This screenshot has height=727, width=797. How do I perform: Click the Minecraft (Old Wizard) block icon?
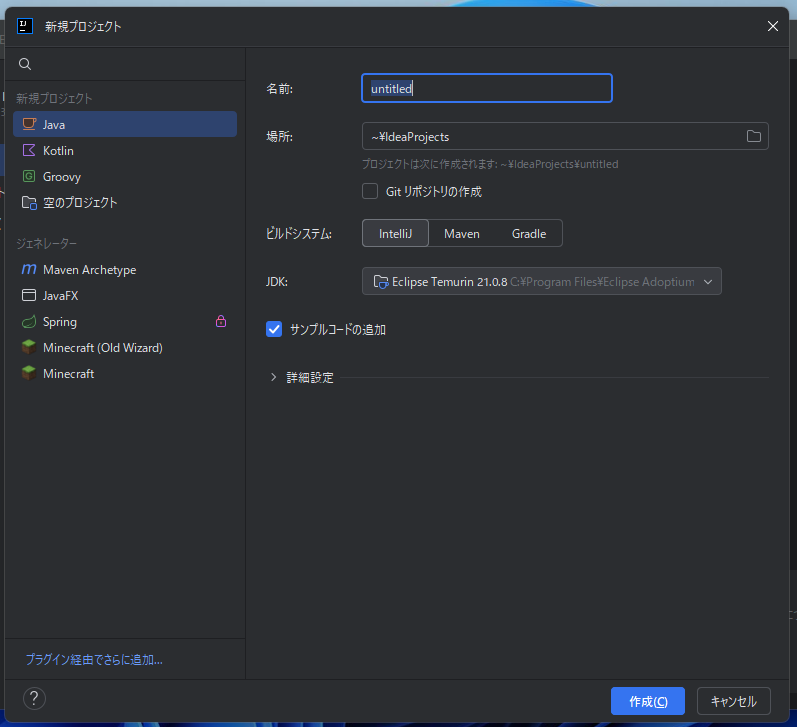[29, 348]
